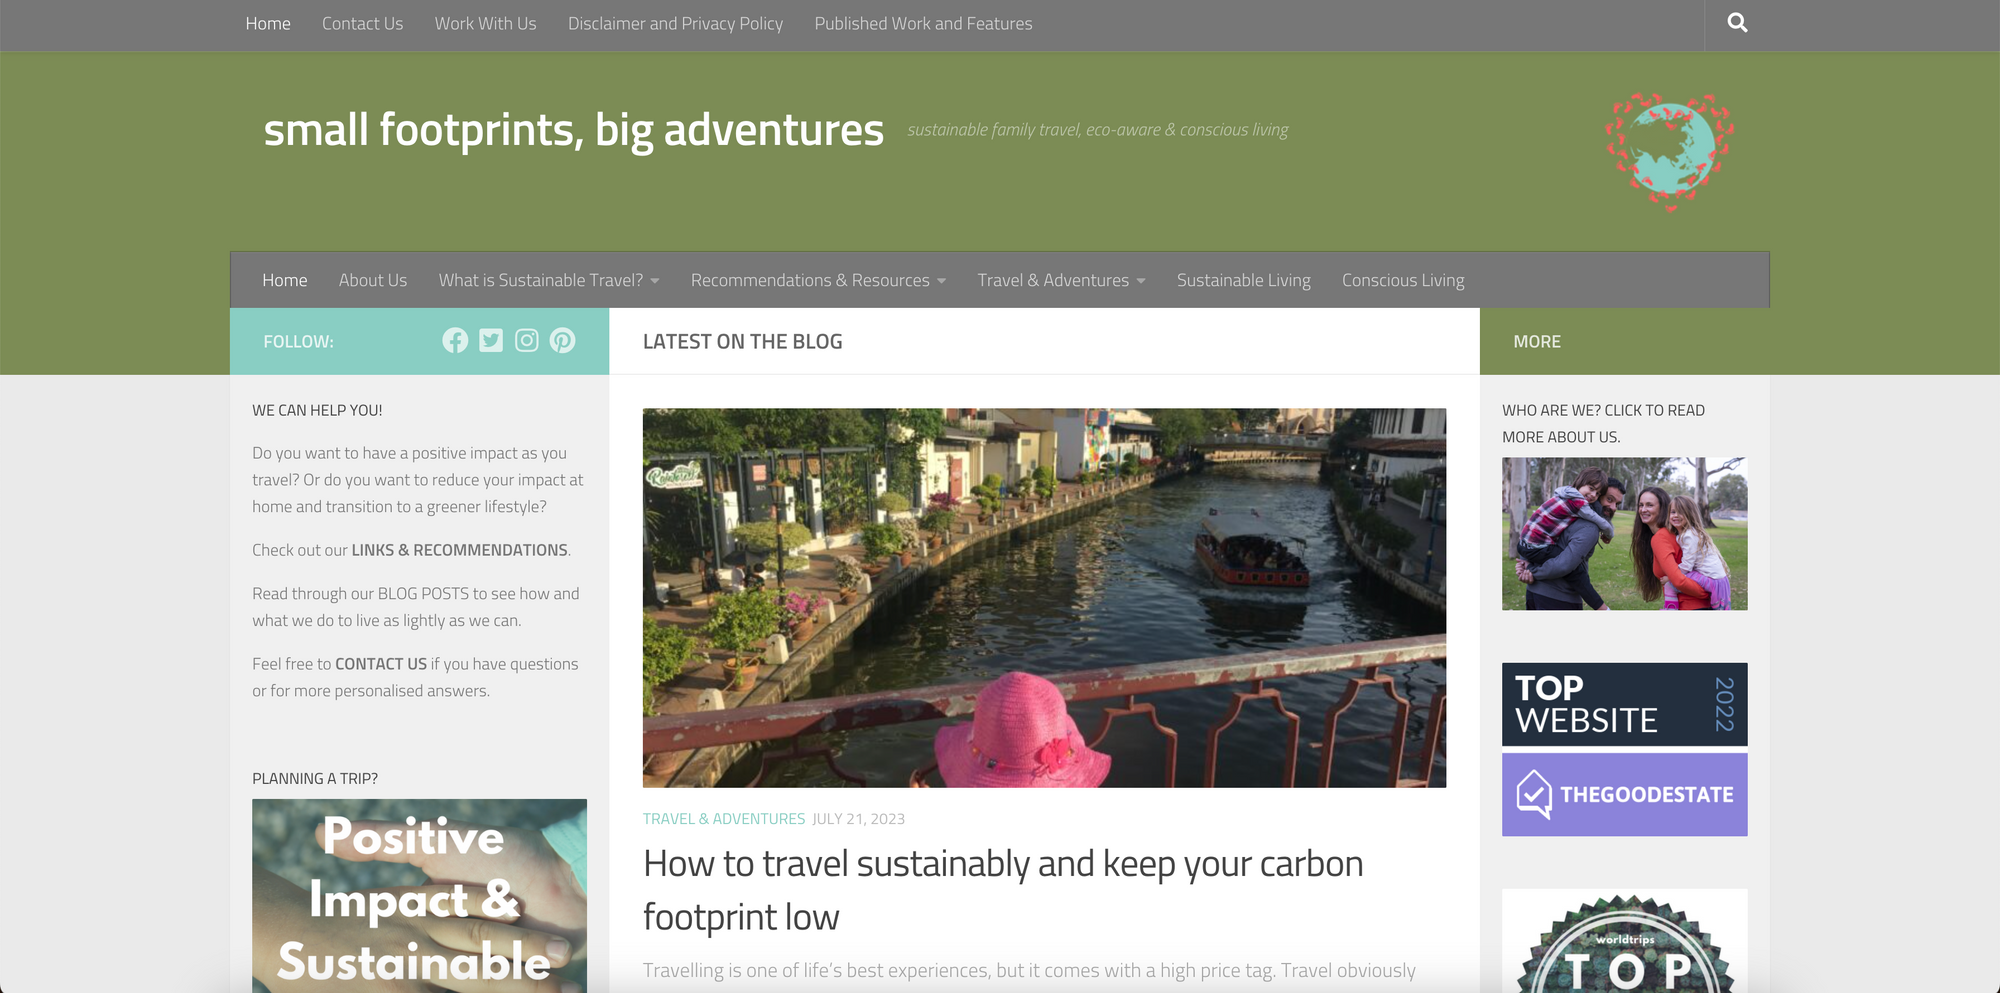The image size is (2000, 993).
Task: Click the Top Website 2022 badge
Action: [1623, 704]
